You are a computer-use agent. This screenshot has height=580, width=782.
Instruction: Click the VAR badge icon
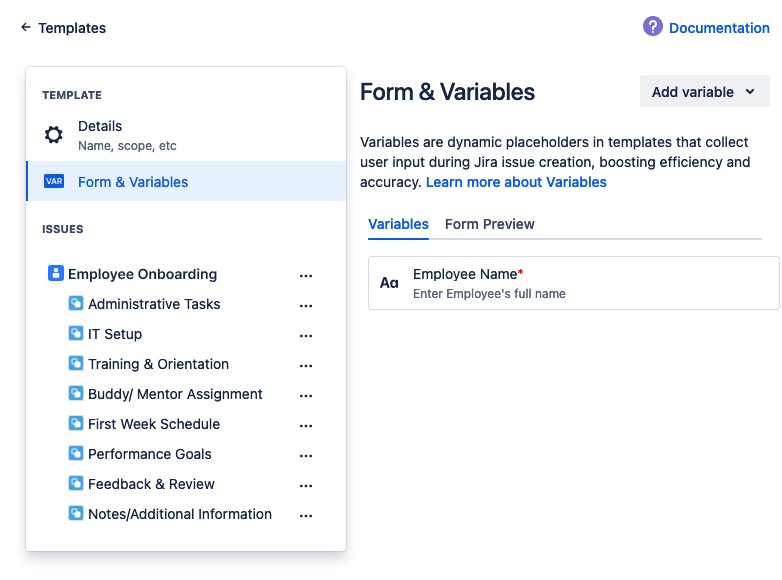point(54,182)
